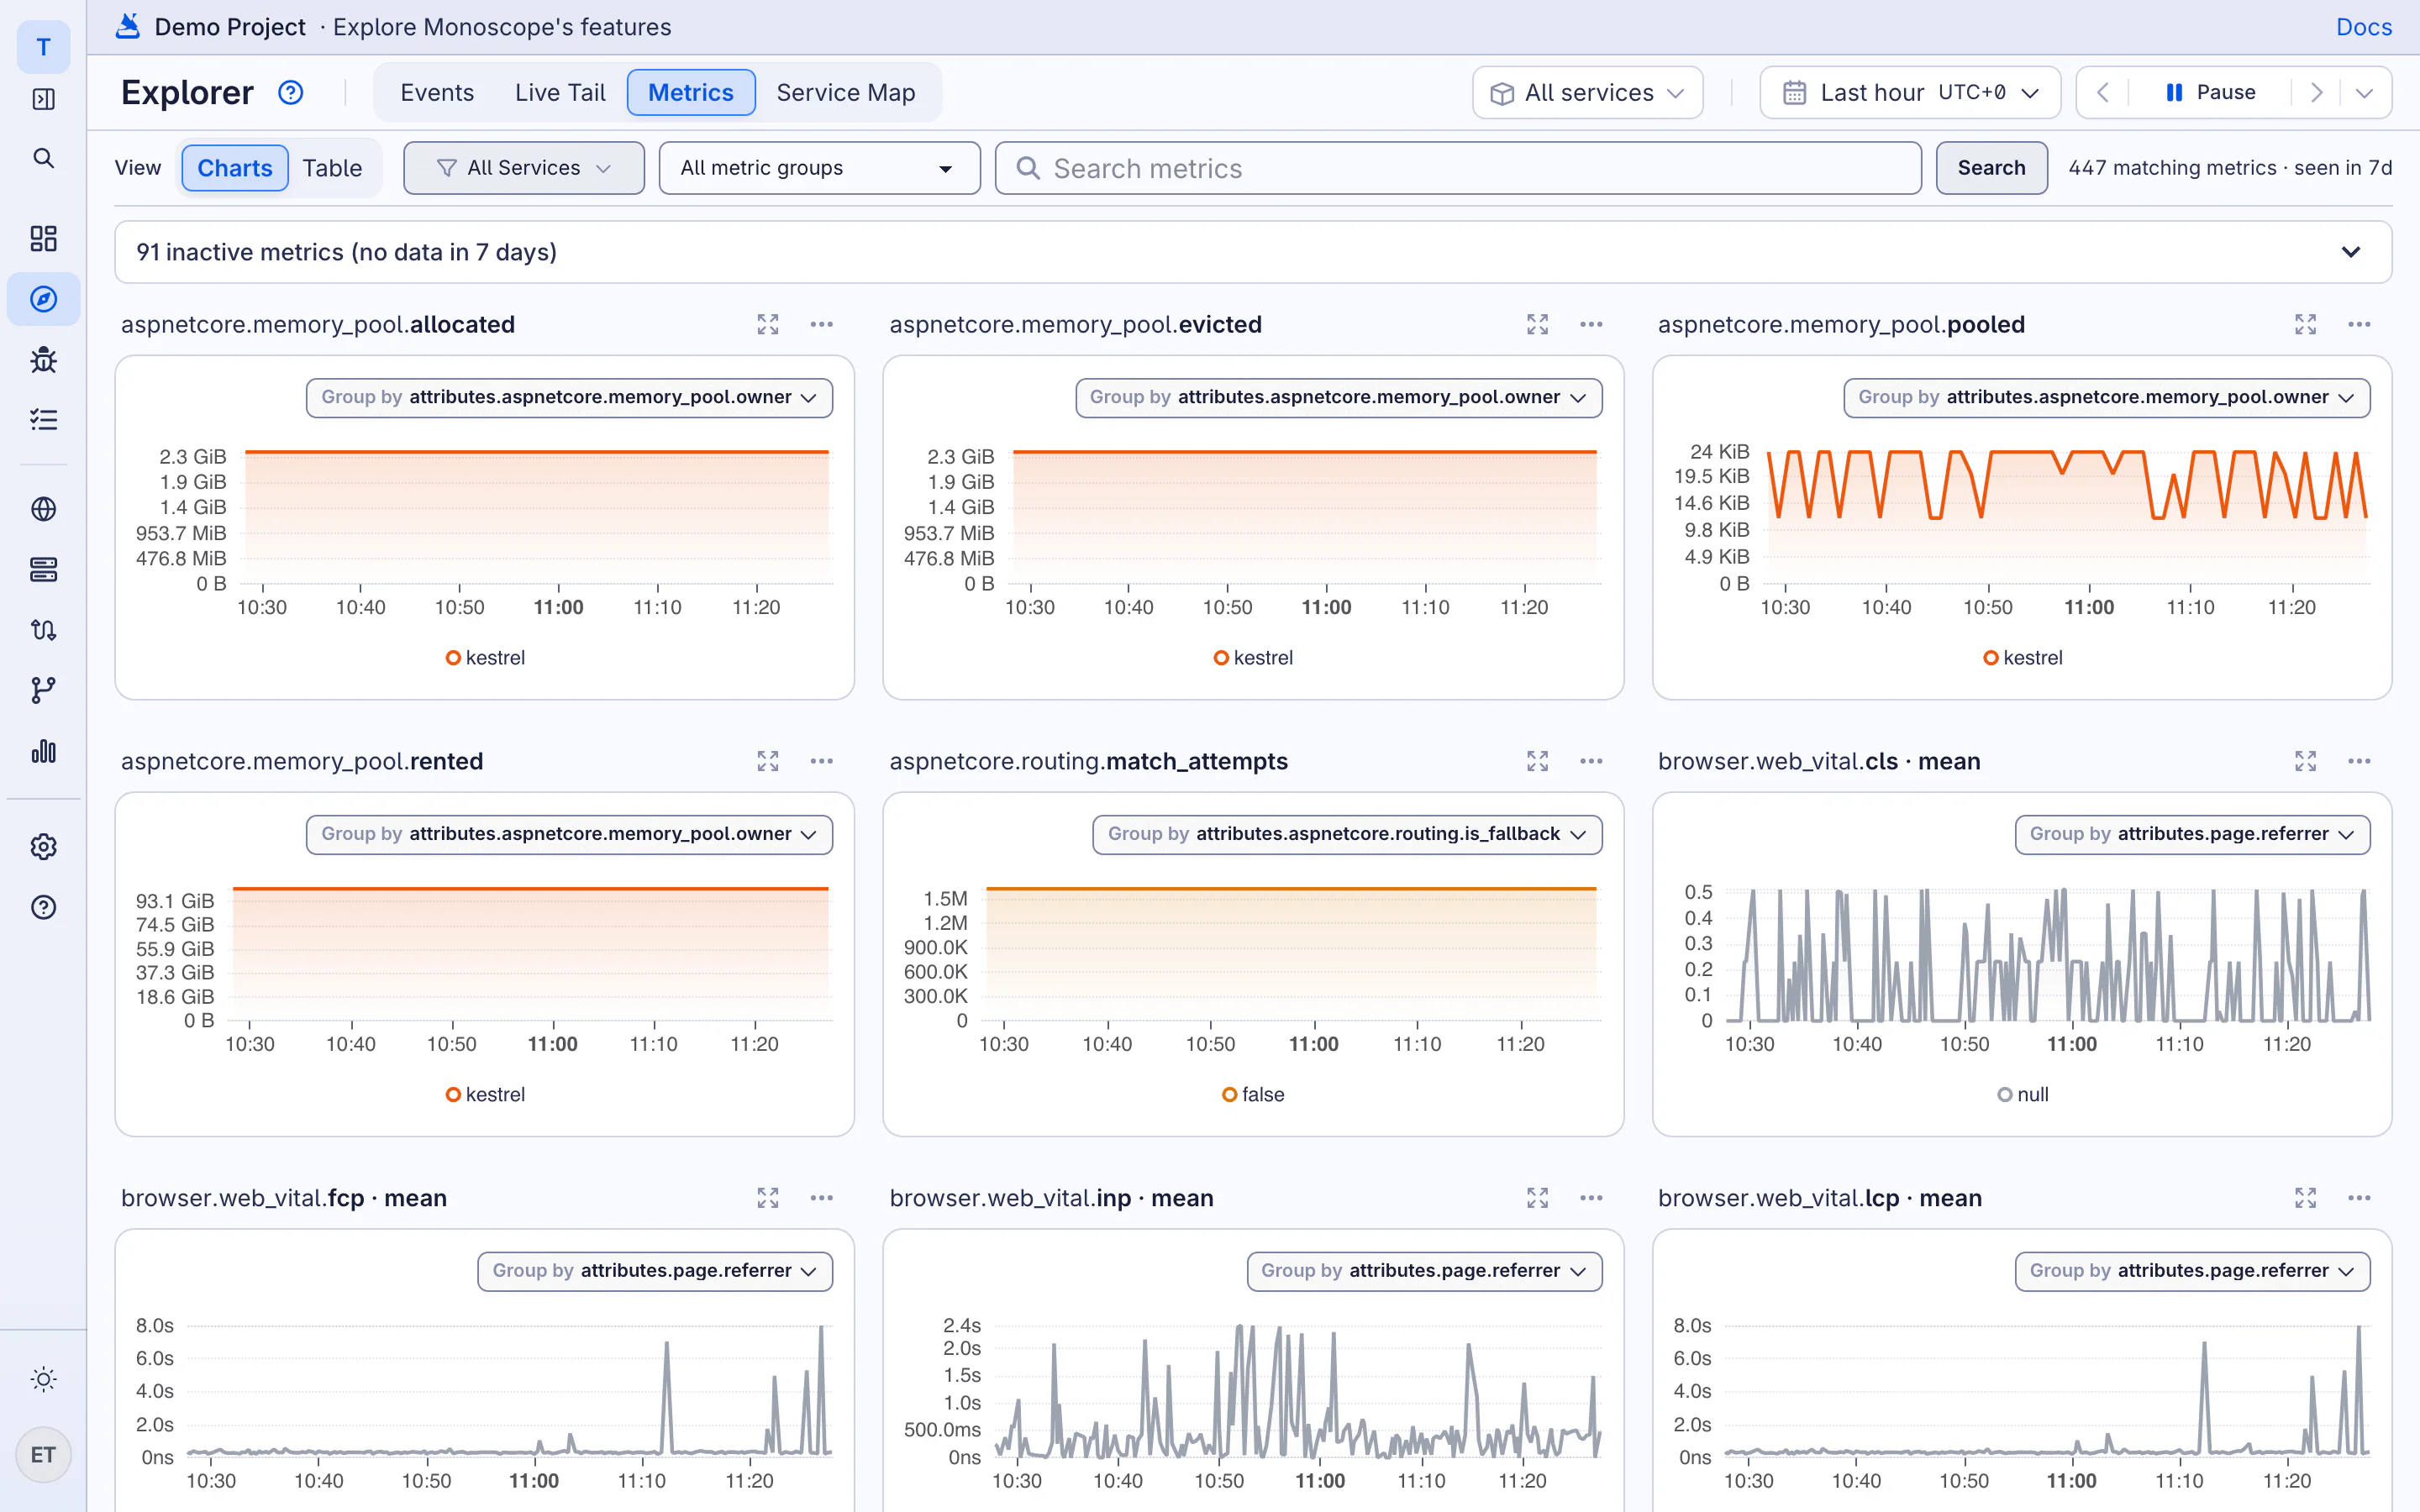2420x1512 pixels.
Task: Expand the aspnetcore.memory_pool.allocated chart fullscreen
Action: [767, 324]
